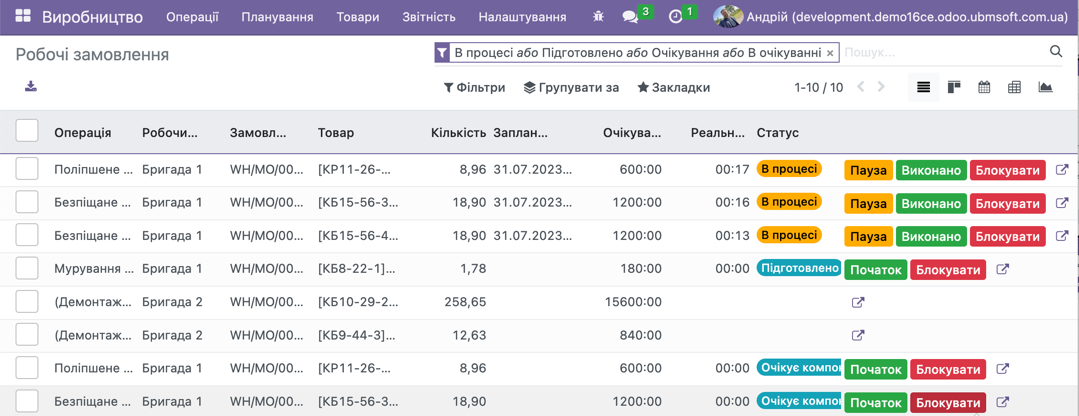
Task: Sort by the Кількість column header
Action: (459, 133)
